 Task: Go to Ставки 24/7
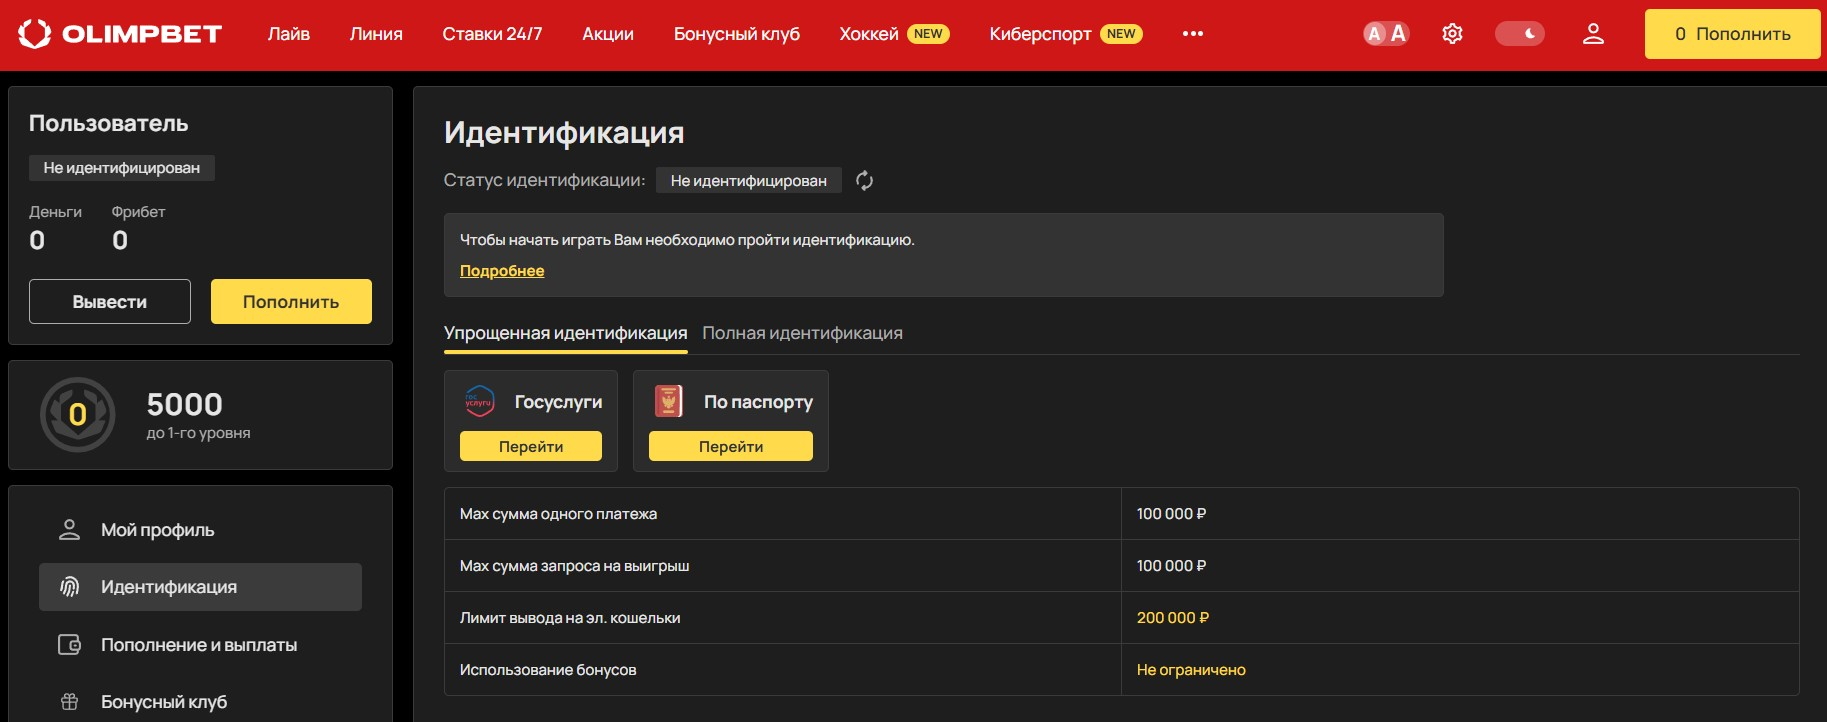click(492, 34)
